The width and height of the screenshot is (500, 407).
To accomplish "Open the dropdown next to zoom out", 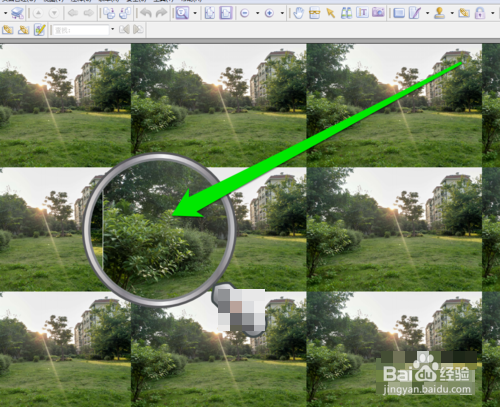I will 257,13.
